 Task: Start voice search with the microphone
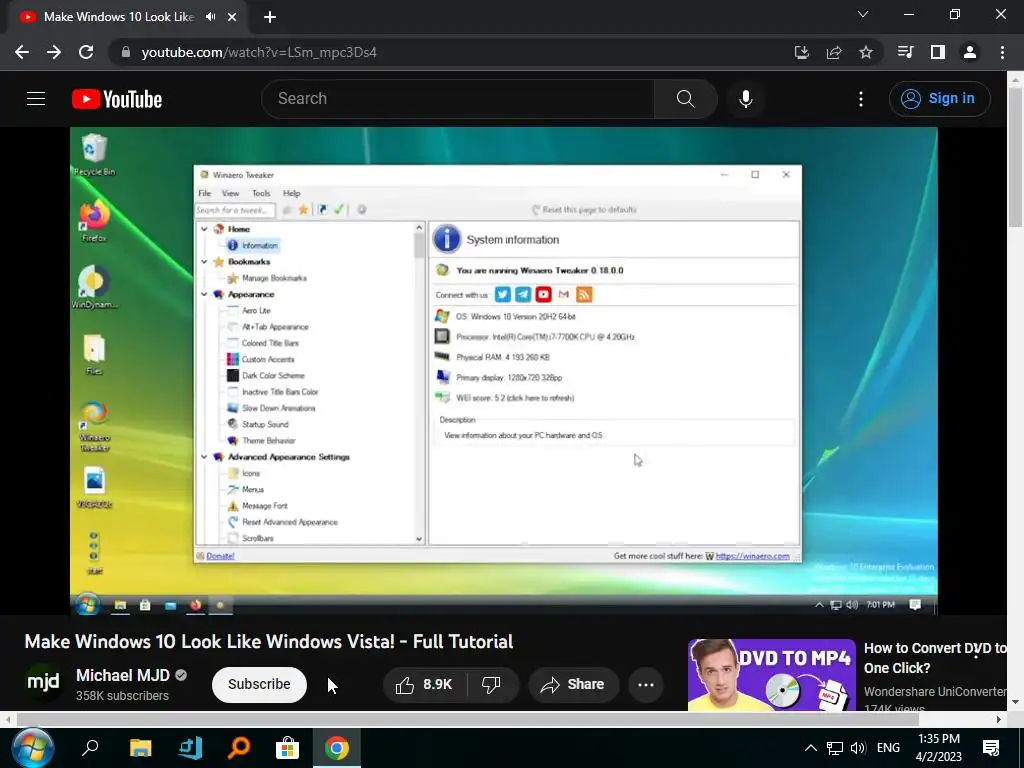[746, 99]
